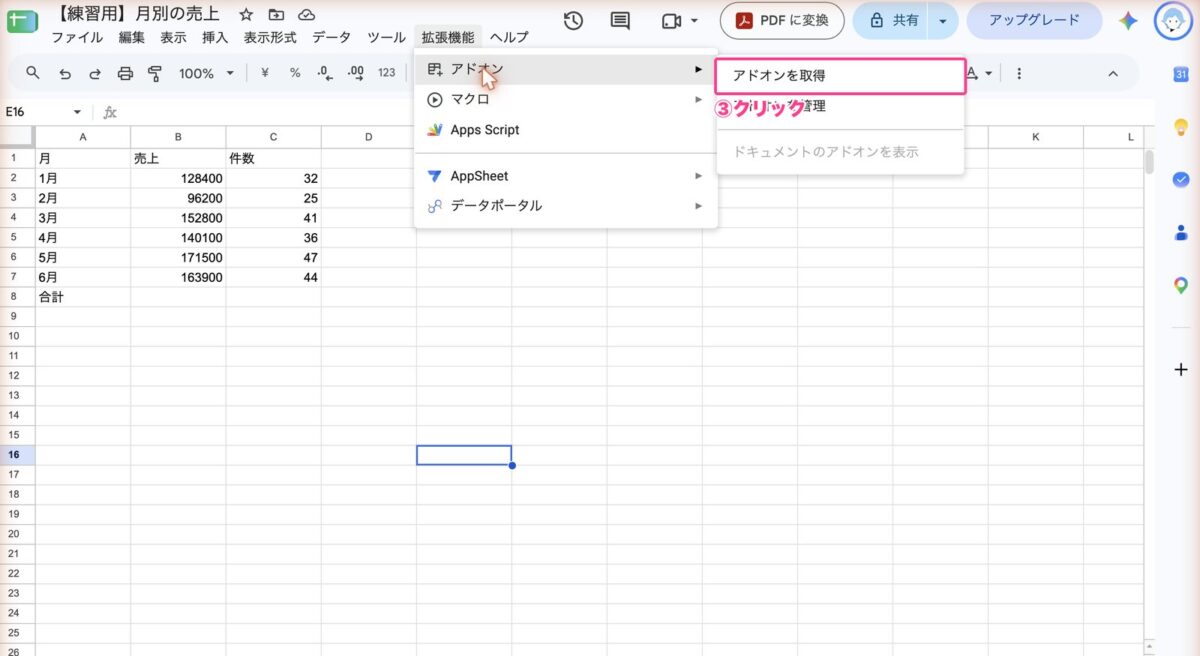The image size is (1200, 656).
Task: Print the spreadsheet
Action: click(125, 73)
